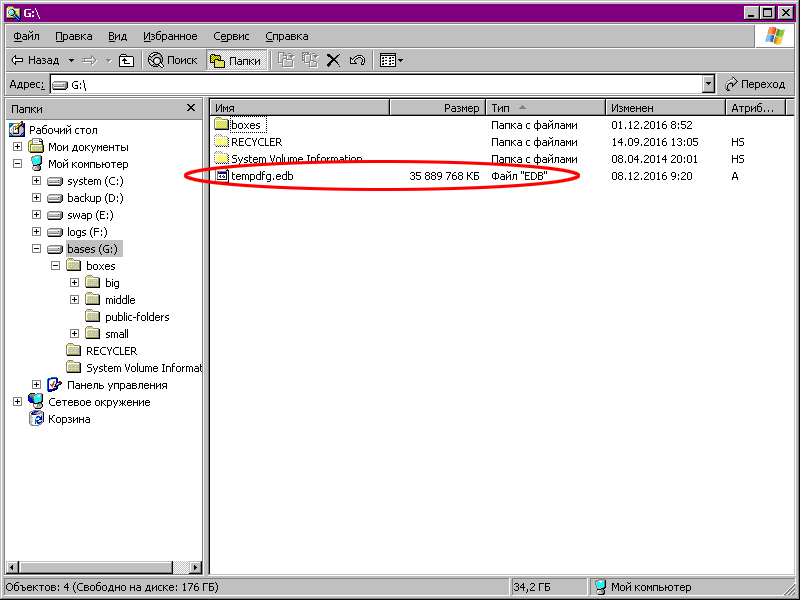Click the Move To folder icon

286,60
